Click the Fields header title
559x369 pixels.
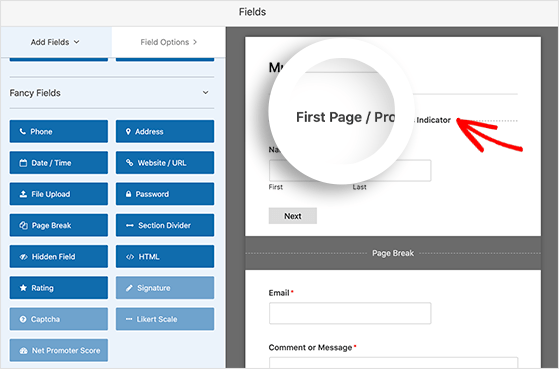click(252, 12)
